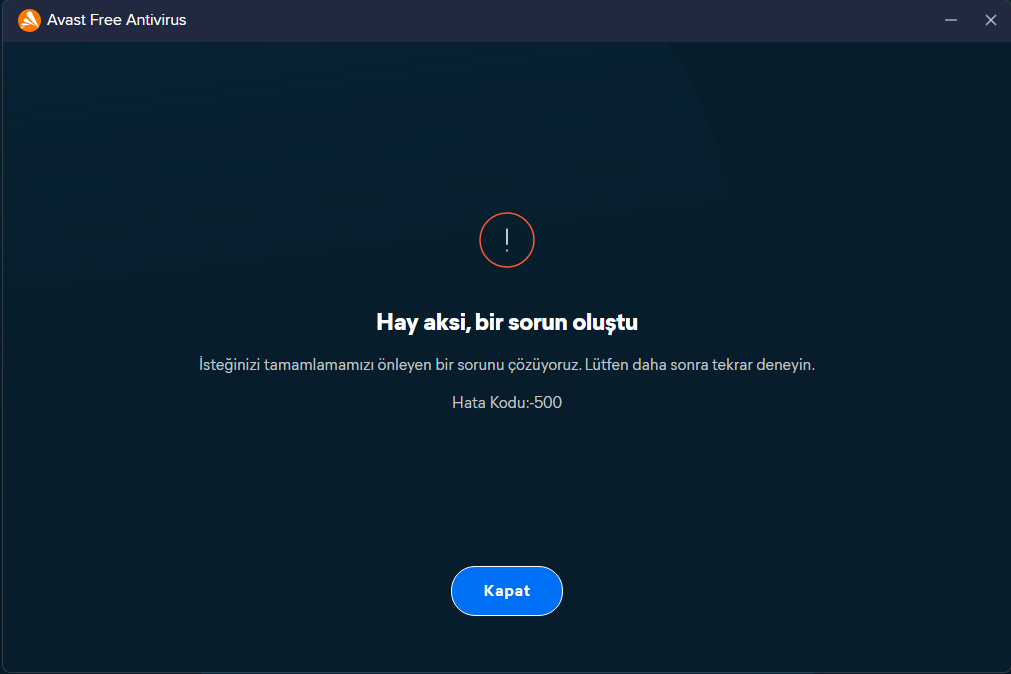Click the "Hata Kodu:-500" error code text
Image resolution: width=1011 pixels, height=674 pixels.
(507, 403)
